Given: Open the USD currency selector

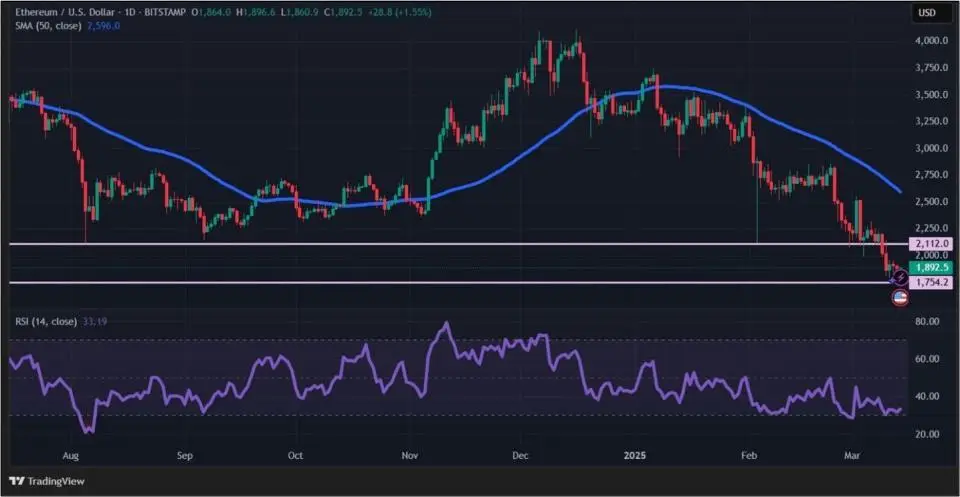Looking at the screenshot, I should [927, 13].
